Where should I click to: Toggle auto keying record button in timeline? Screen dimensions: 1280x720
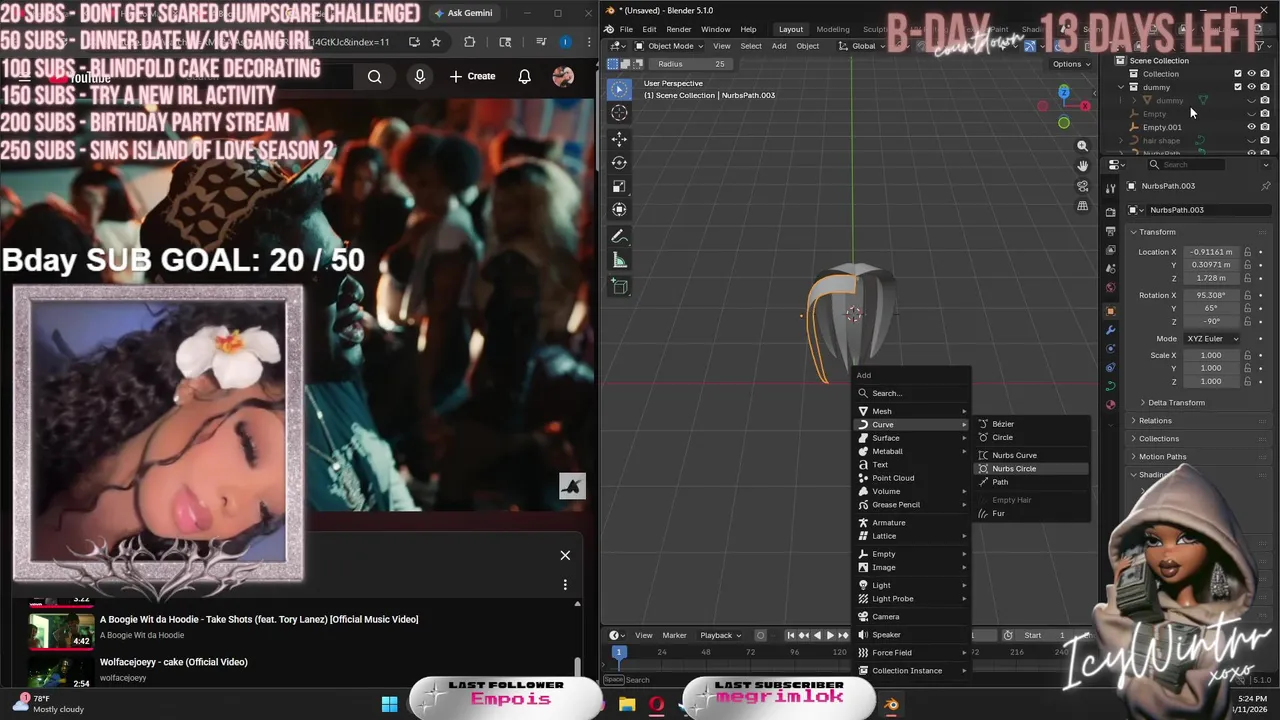761,635
